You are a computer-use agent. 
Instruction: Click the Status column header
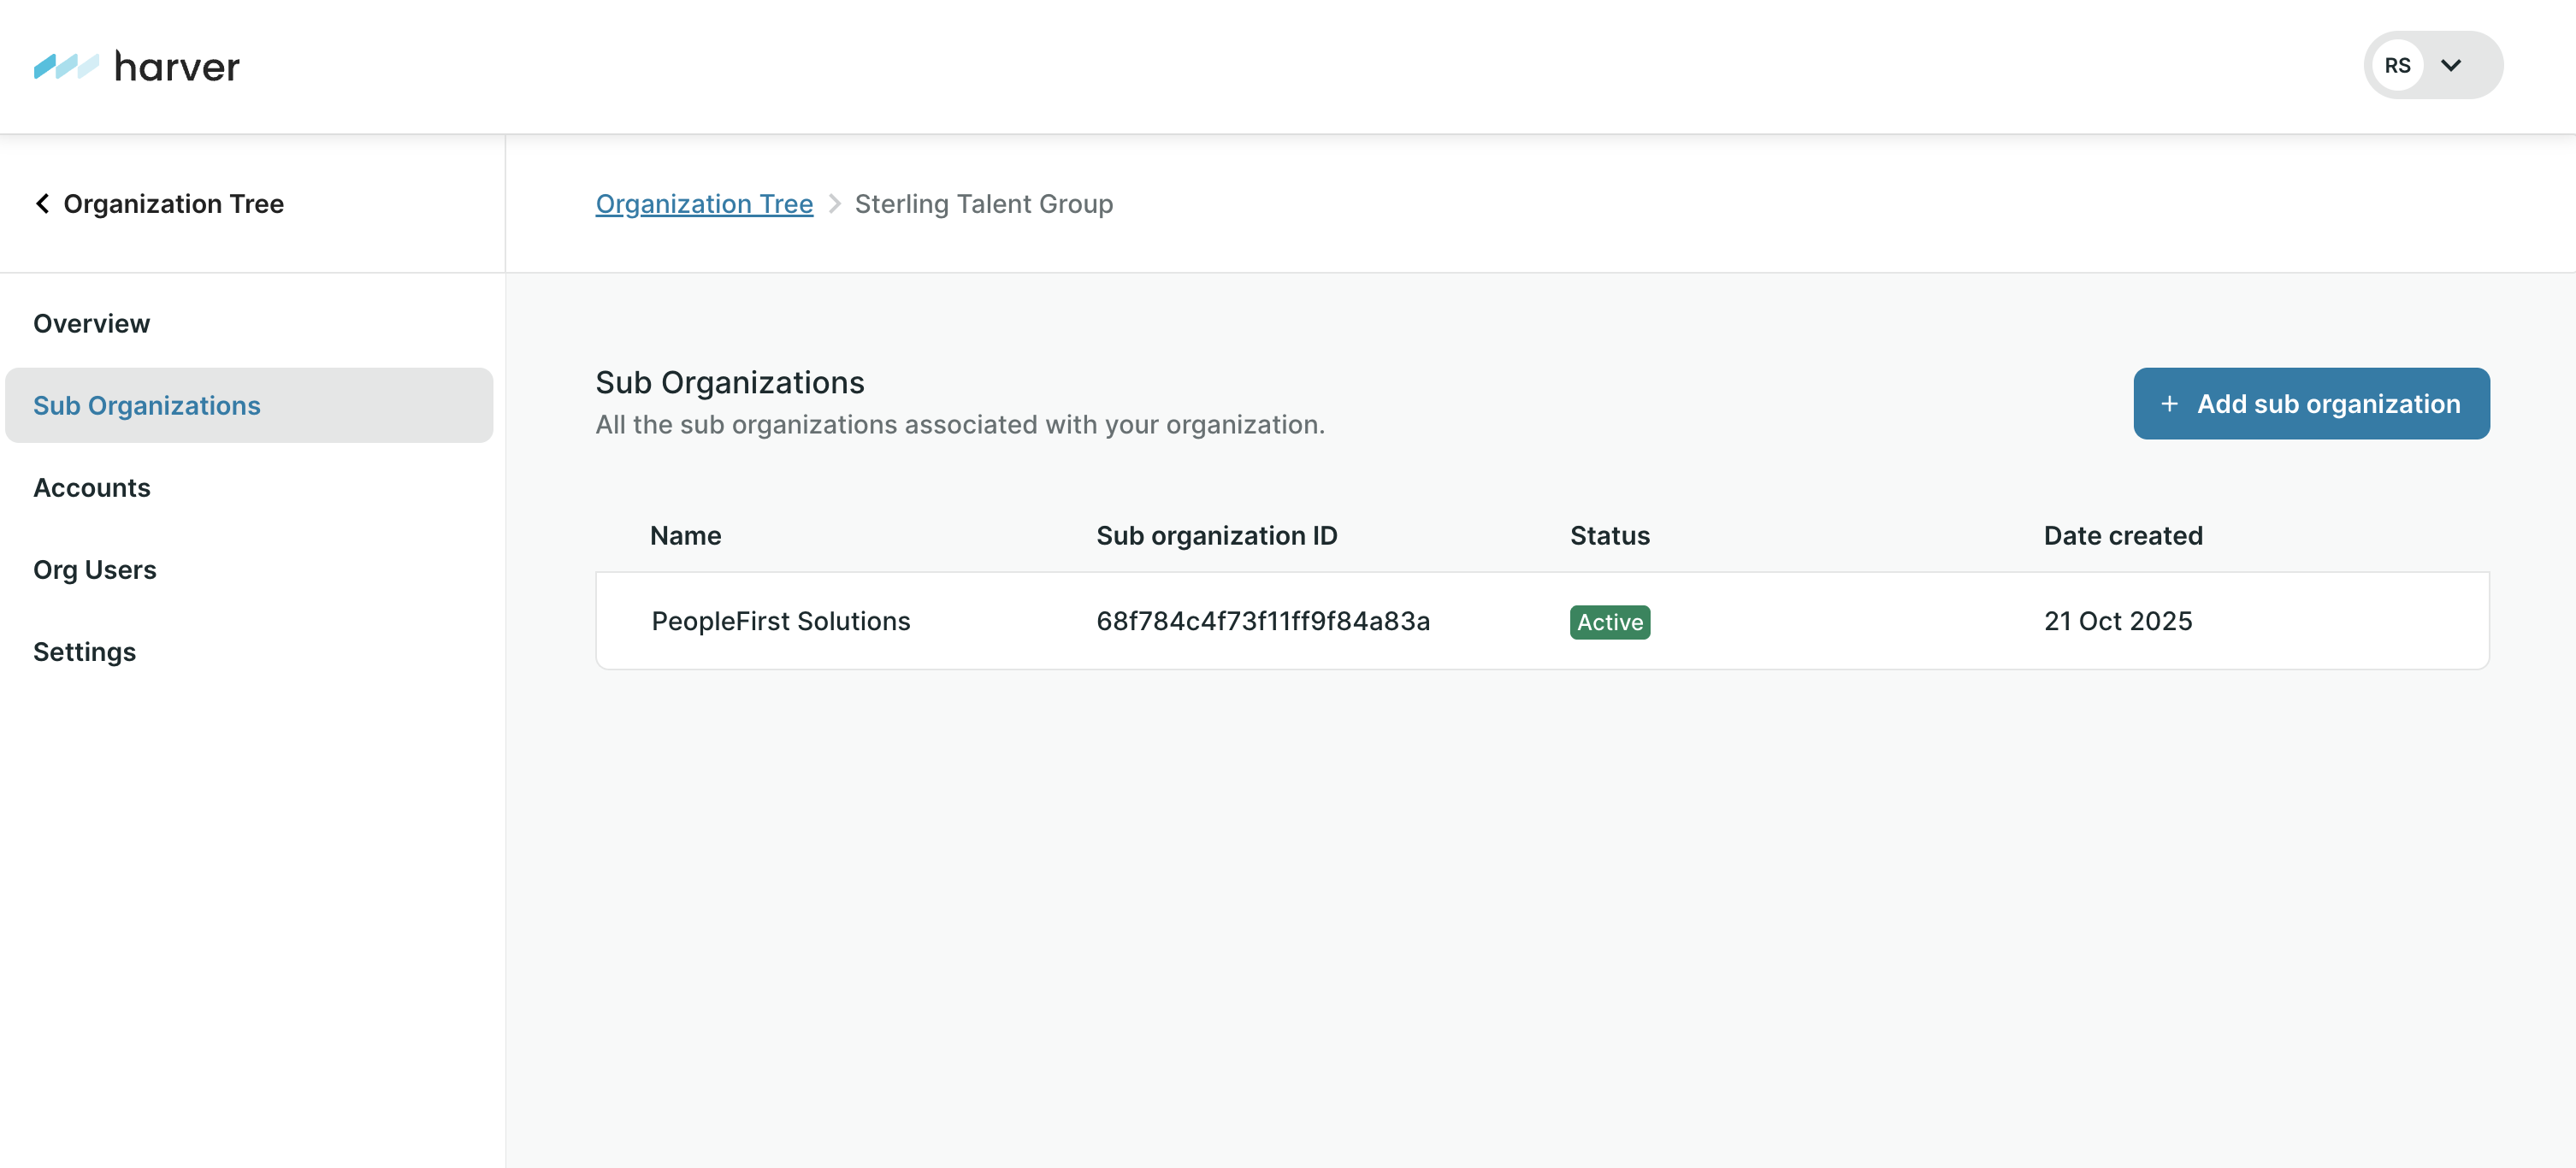1609,536
